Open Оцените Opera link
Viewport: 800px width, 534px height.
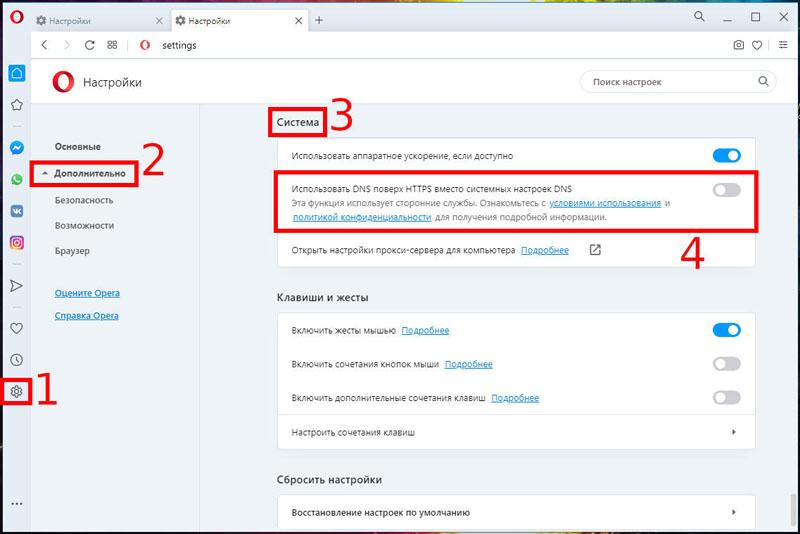click(x=87, y=293)
